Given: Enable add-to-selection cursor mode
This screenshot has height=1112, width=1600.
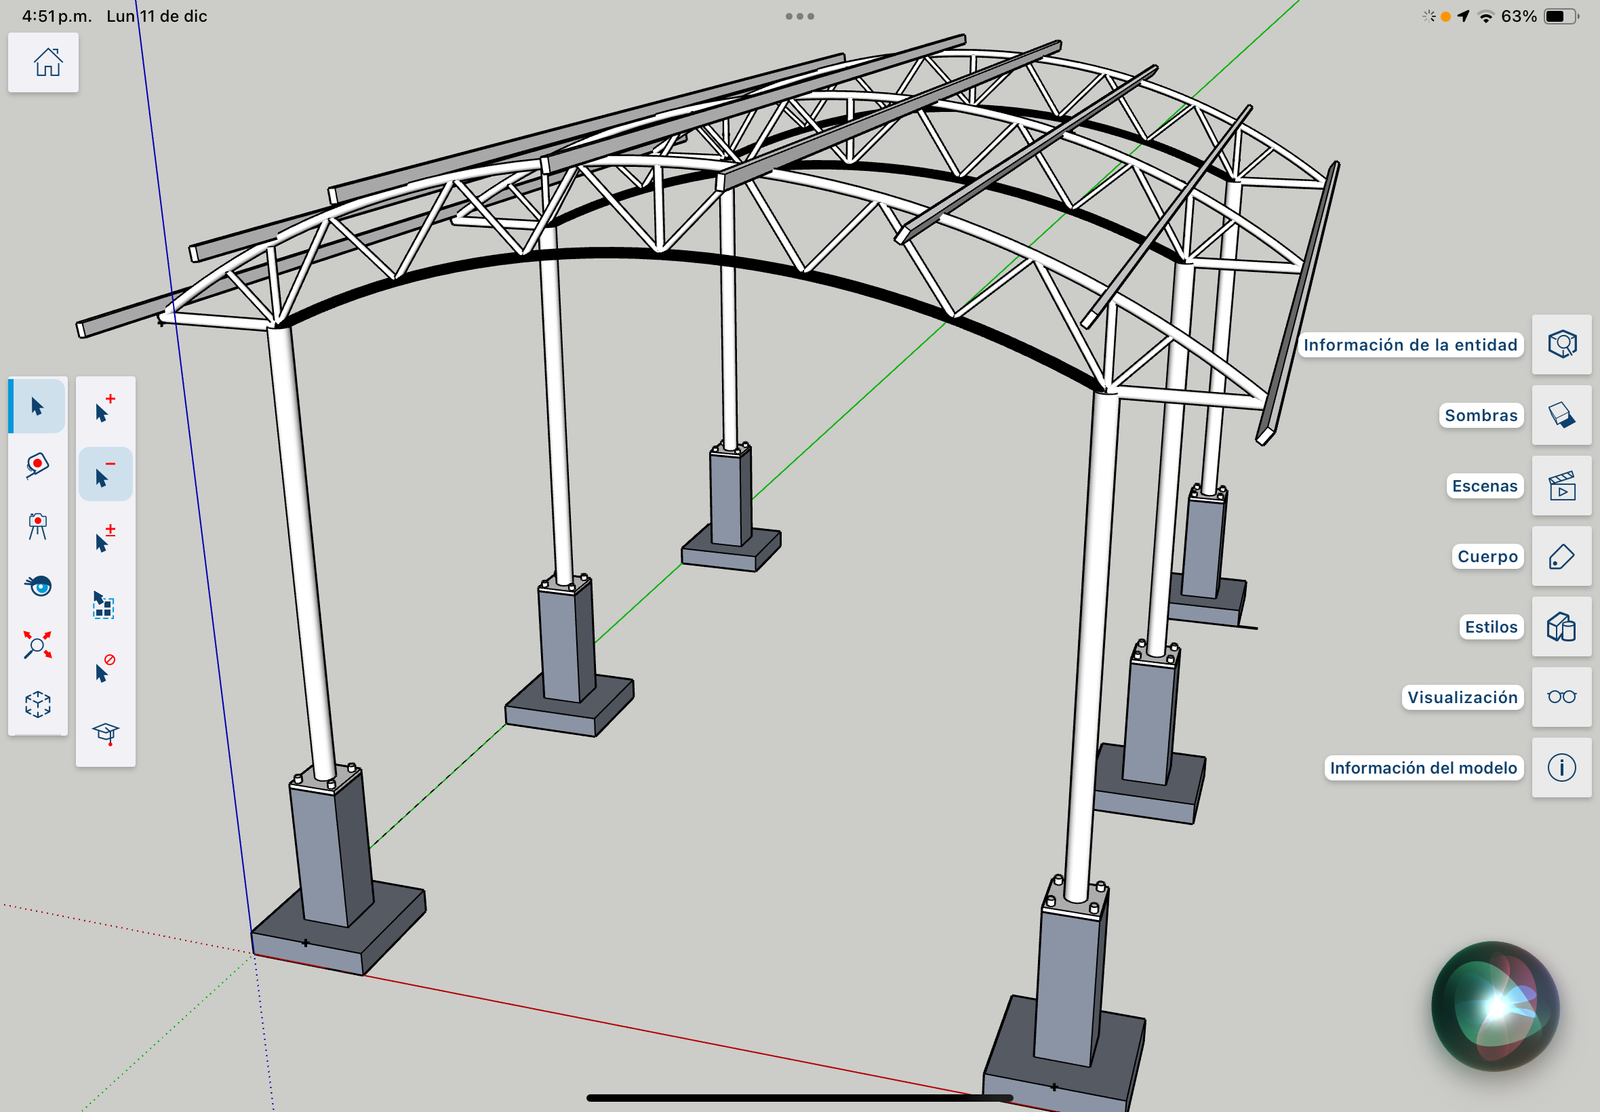Looking at the screenshot, I should (x=105, y=409).
